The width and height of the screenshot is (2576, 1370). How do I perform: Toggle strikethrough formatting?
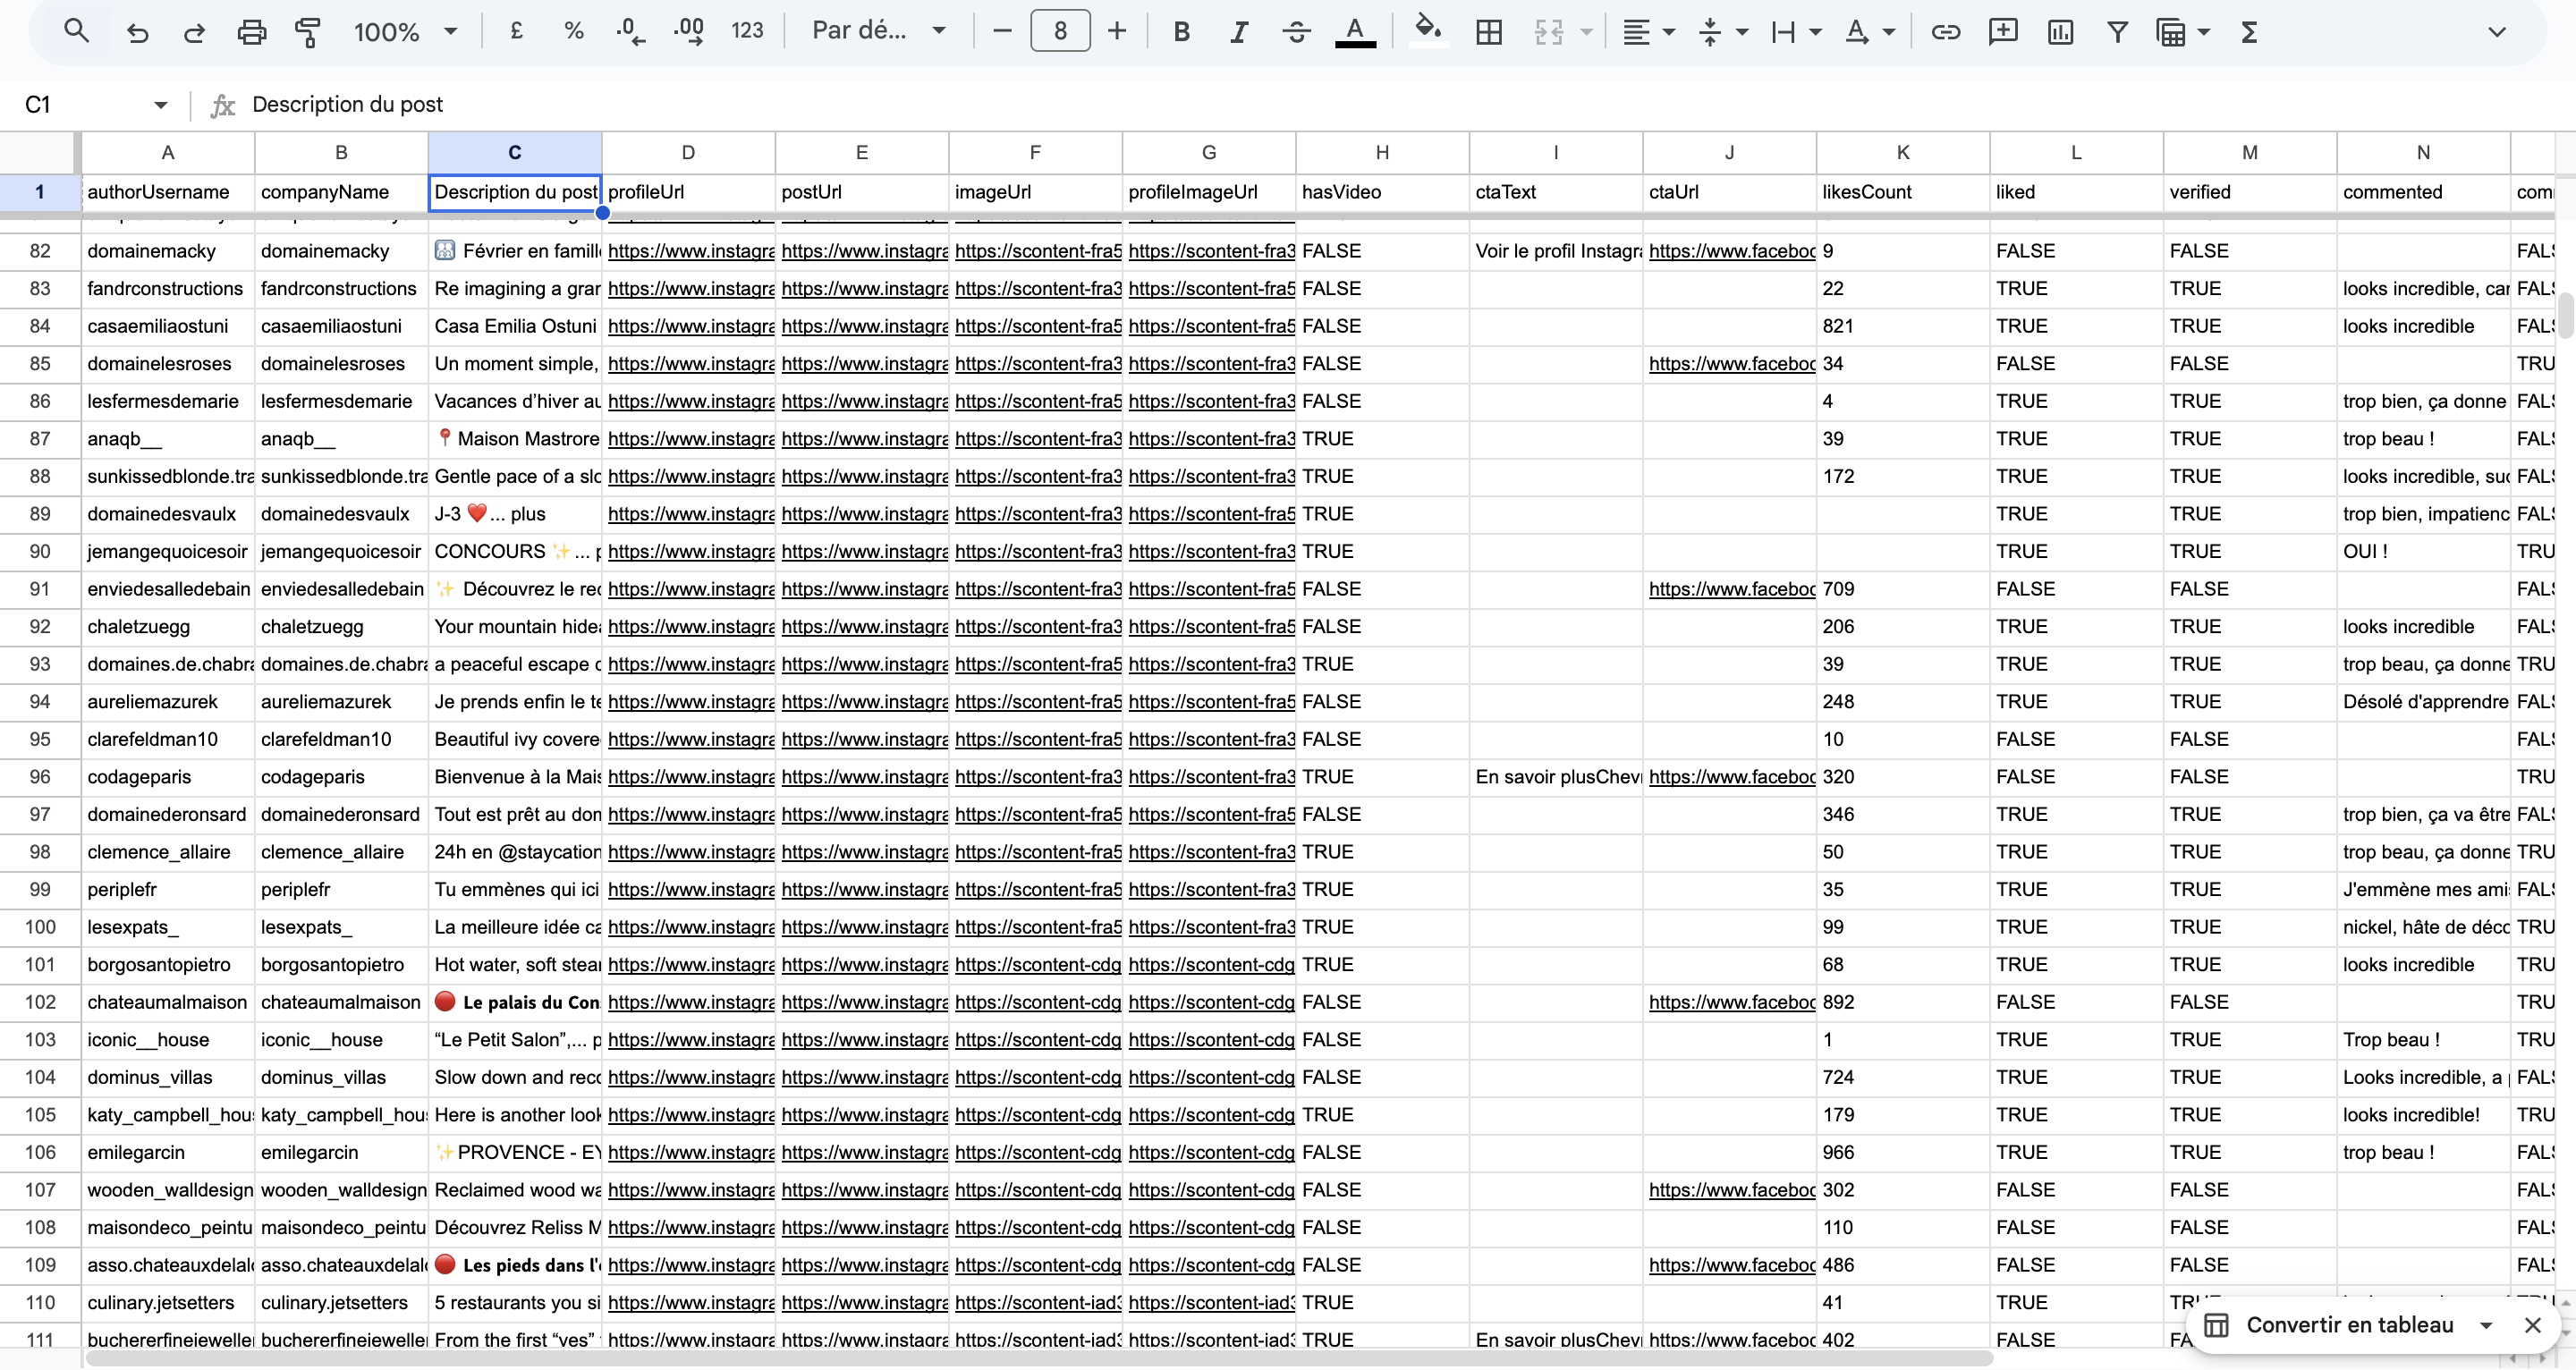(x=1296, y=32)
